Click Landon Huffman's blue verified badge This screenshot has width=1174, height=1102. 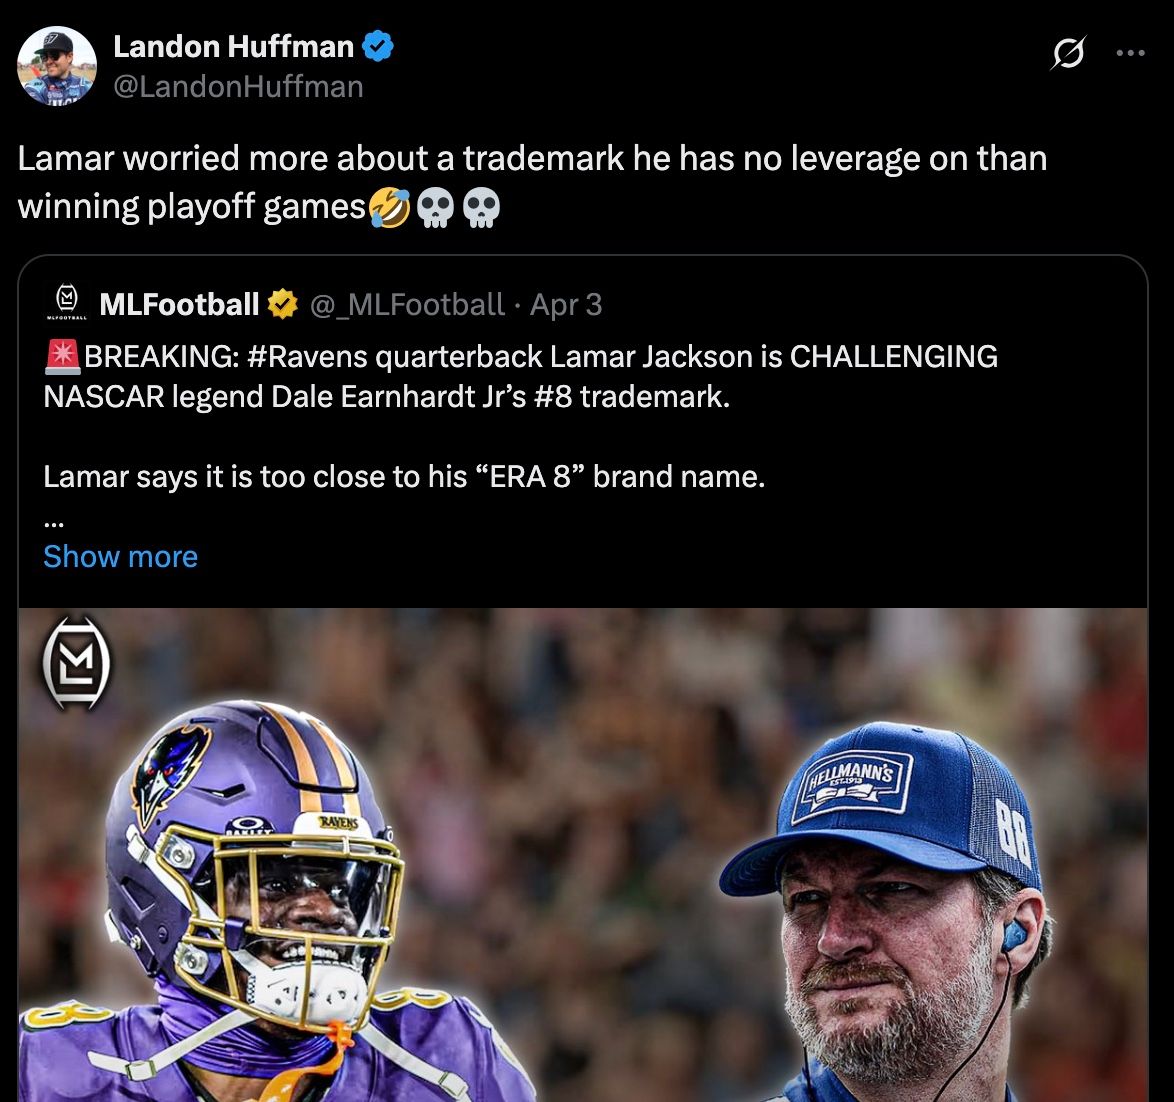378,46
